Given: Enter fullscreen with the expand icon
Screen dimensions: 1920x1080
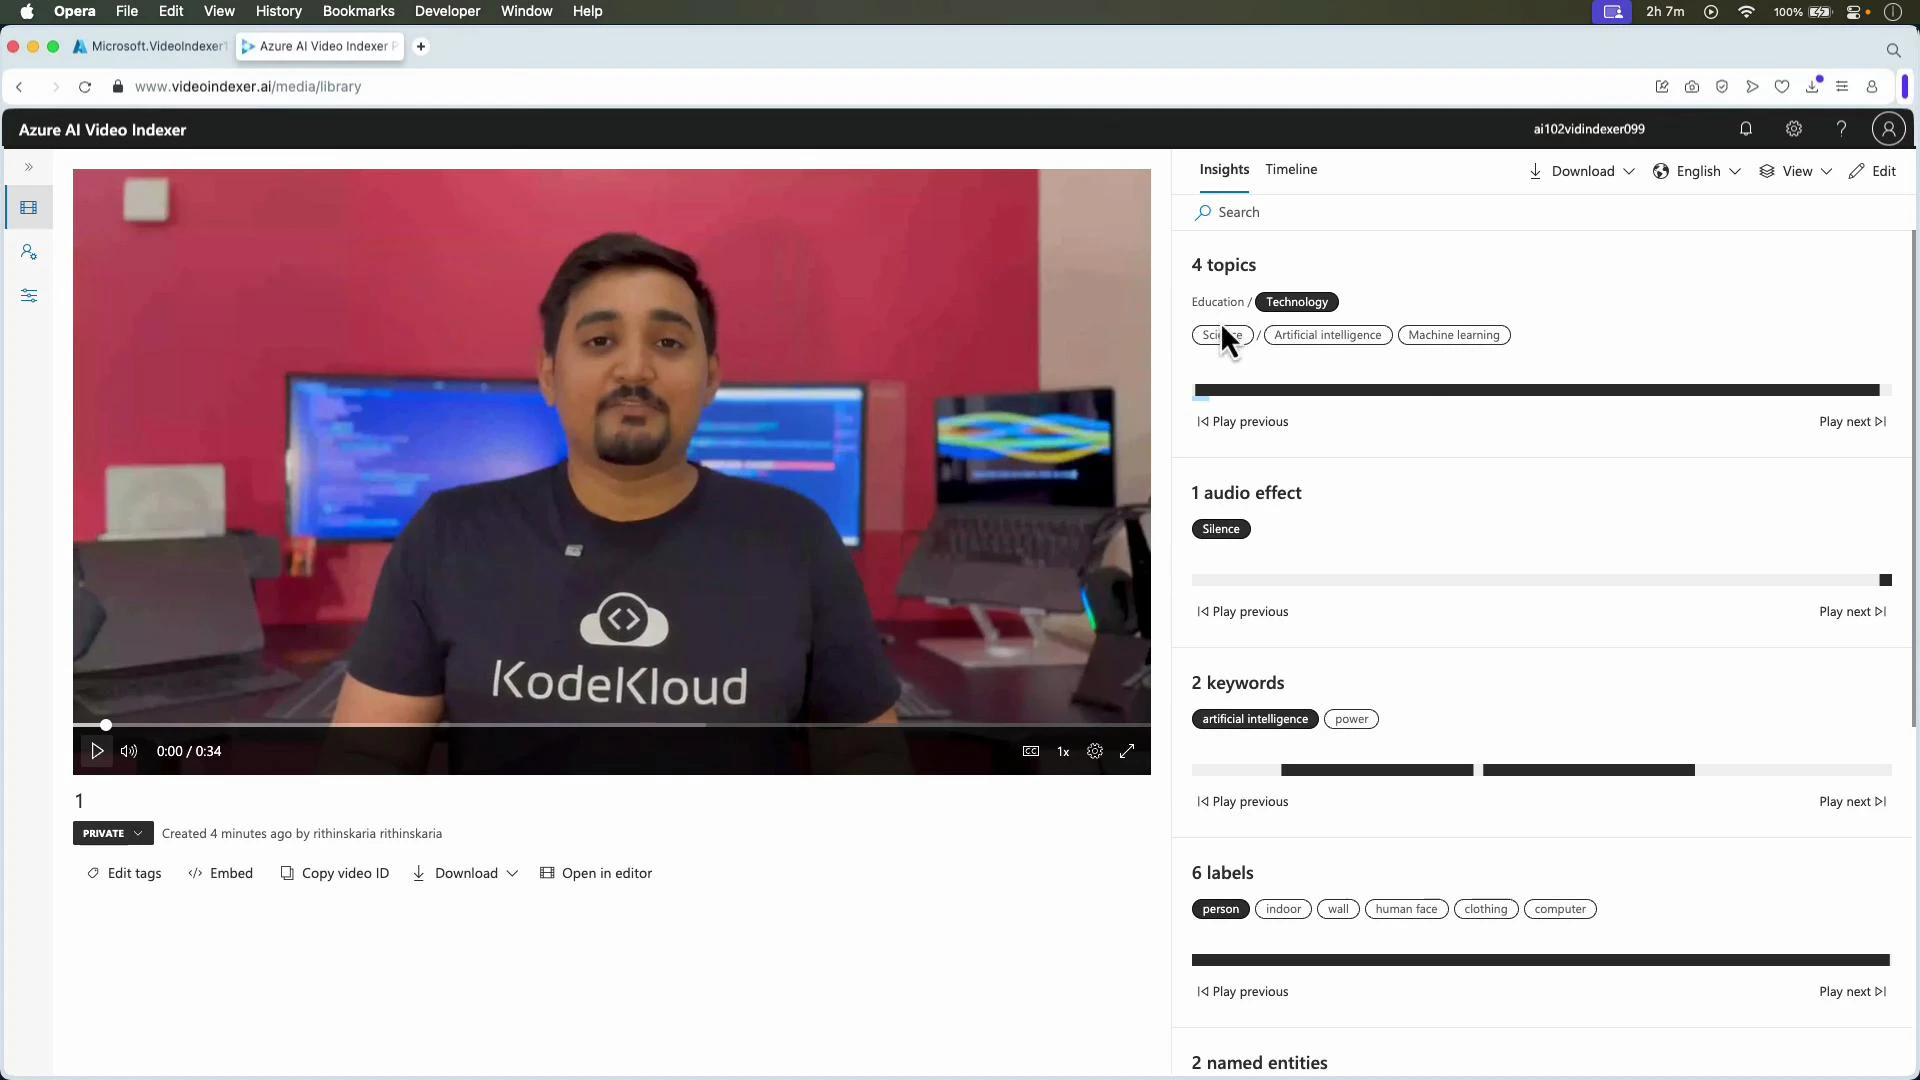Looking at the screenshot, I should click(x=1127, y=751).
